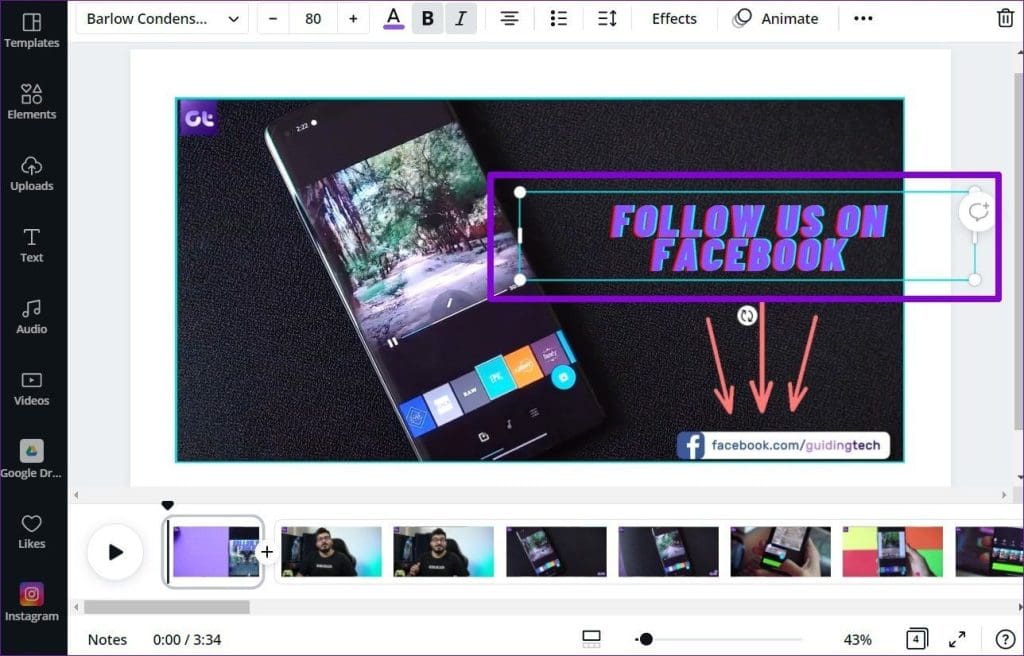Toggle italic formatting on the text
Viewport: 1024px width, 656px height.
click(x=460, y=18)
